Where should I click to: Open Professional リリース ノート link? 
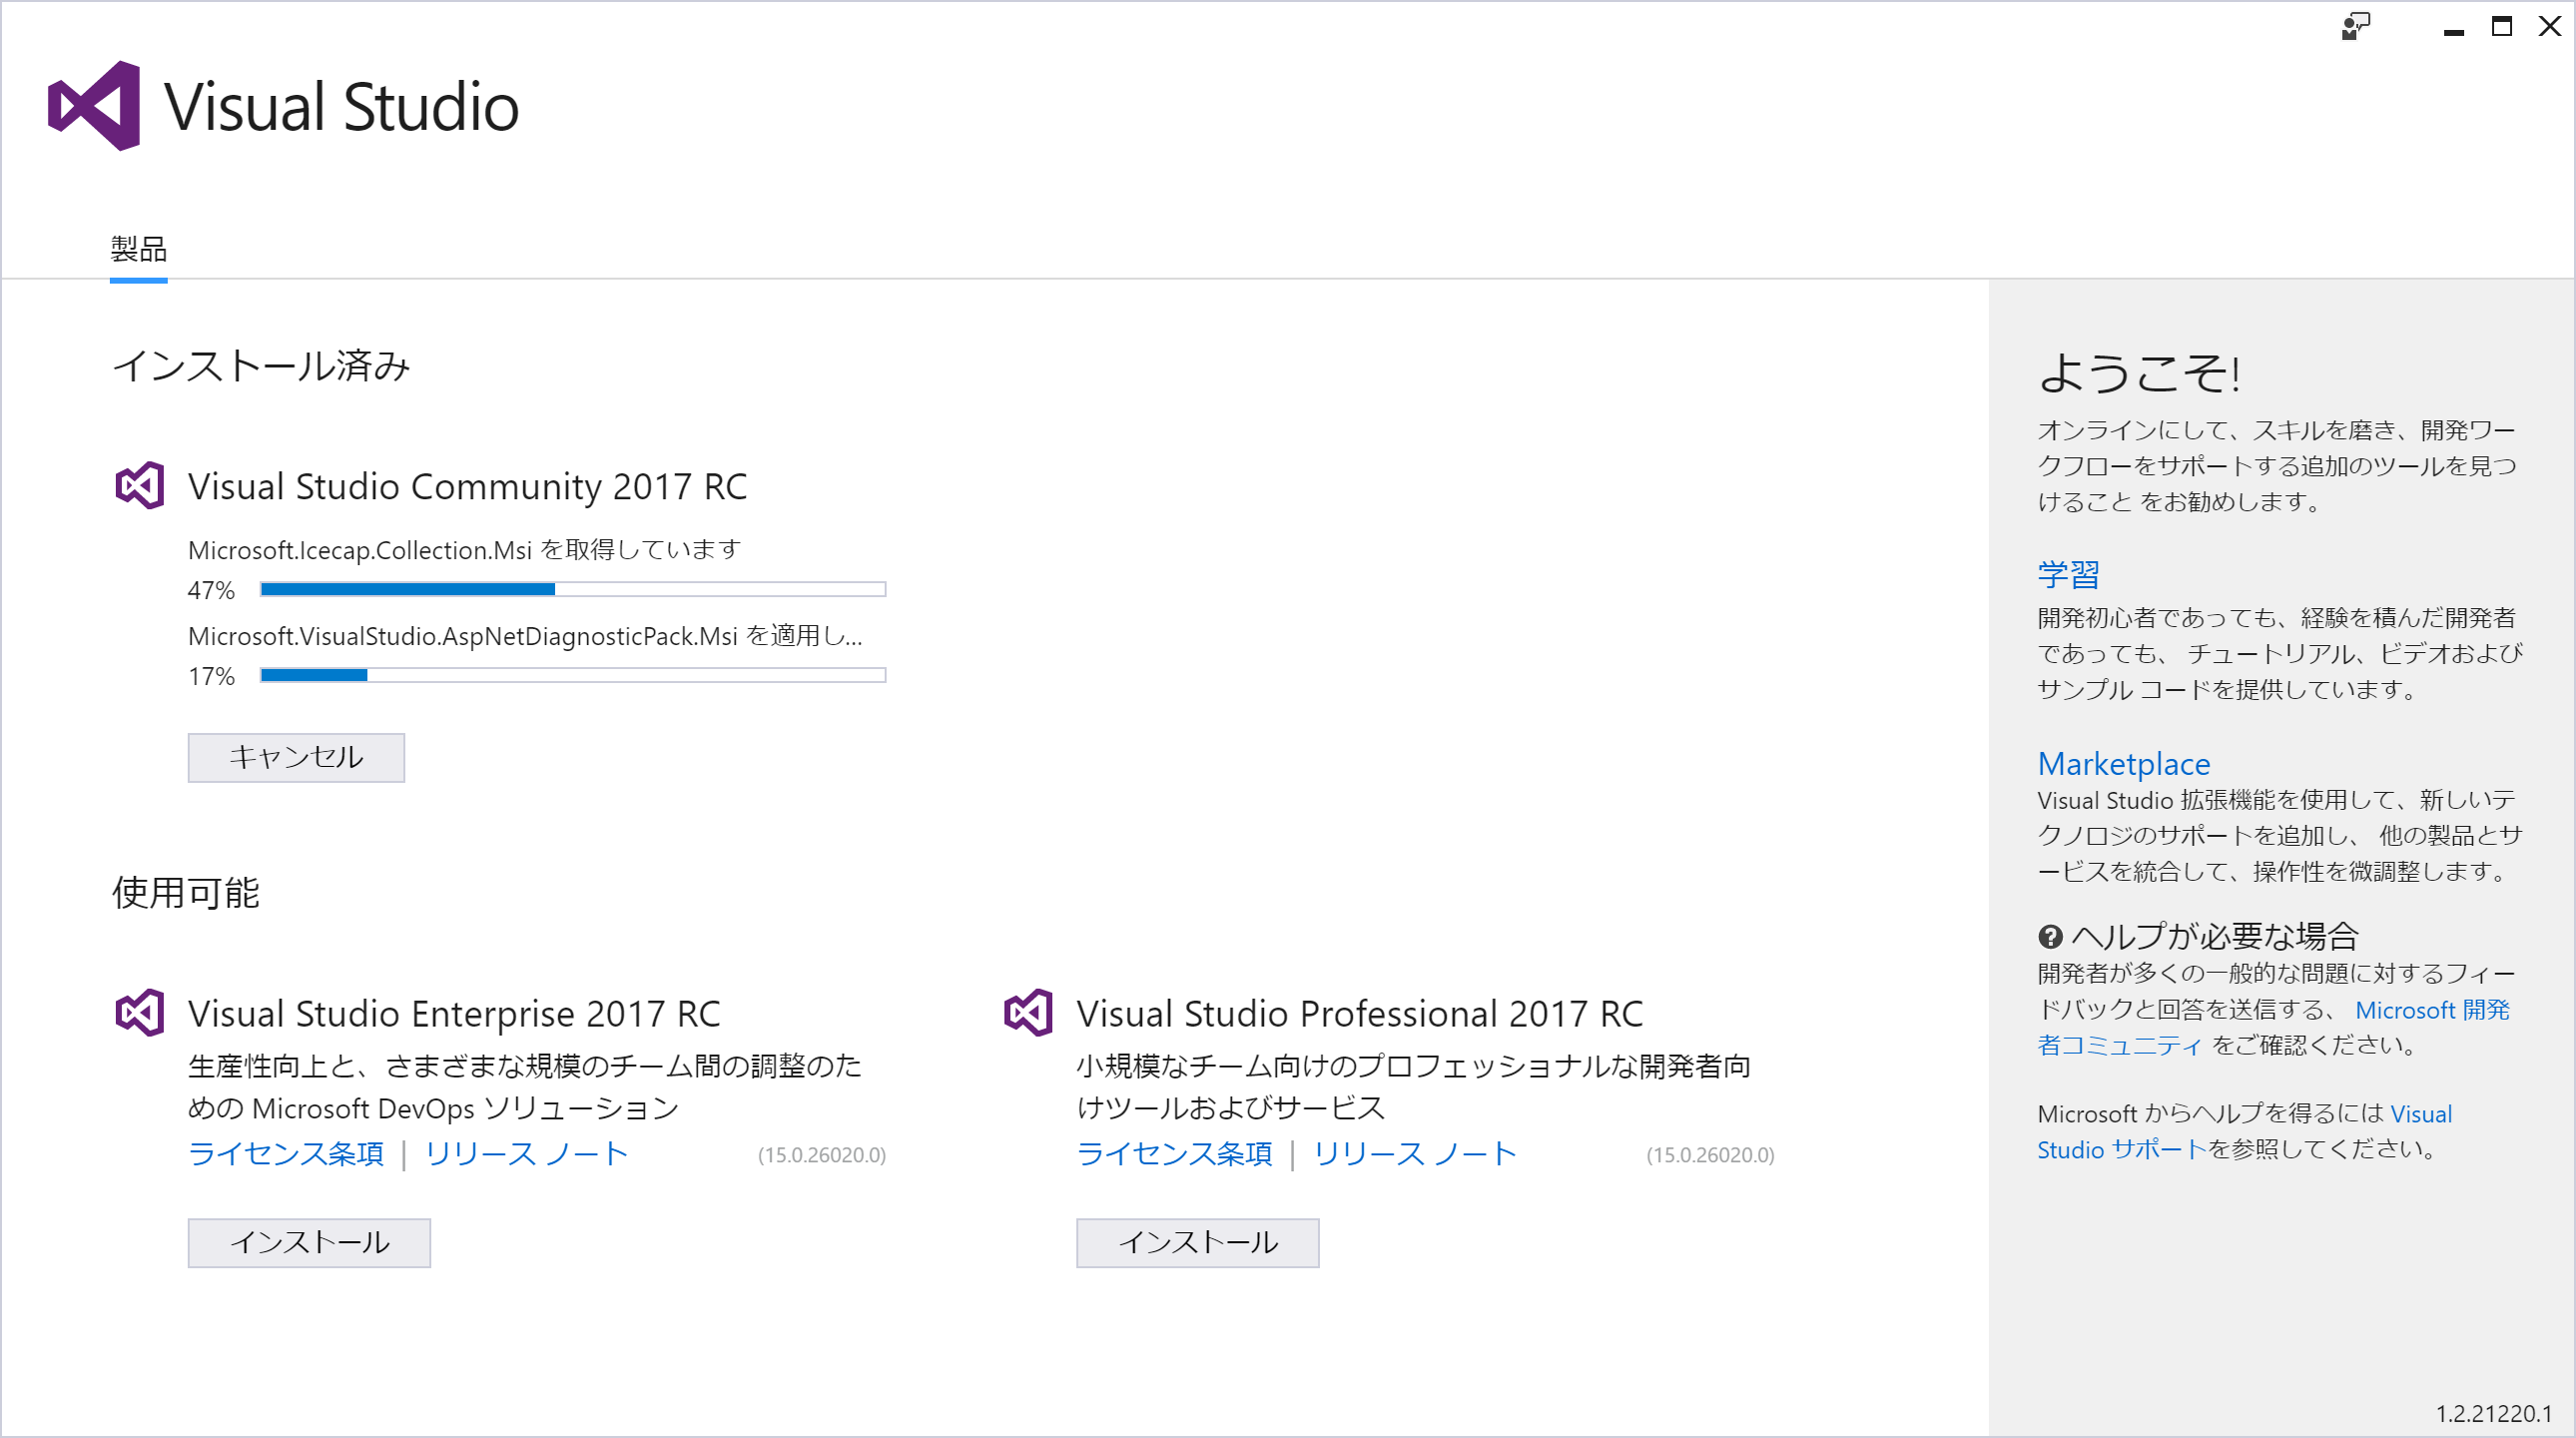1414,1154
